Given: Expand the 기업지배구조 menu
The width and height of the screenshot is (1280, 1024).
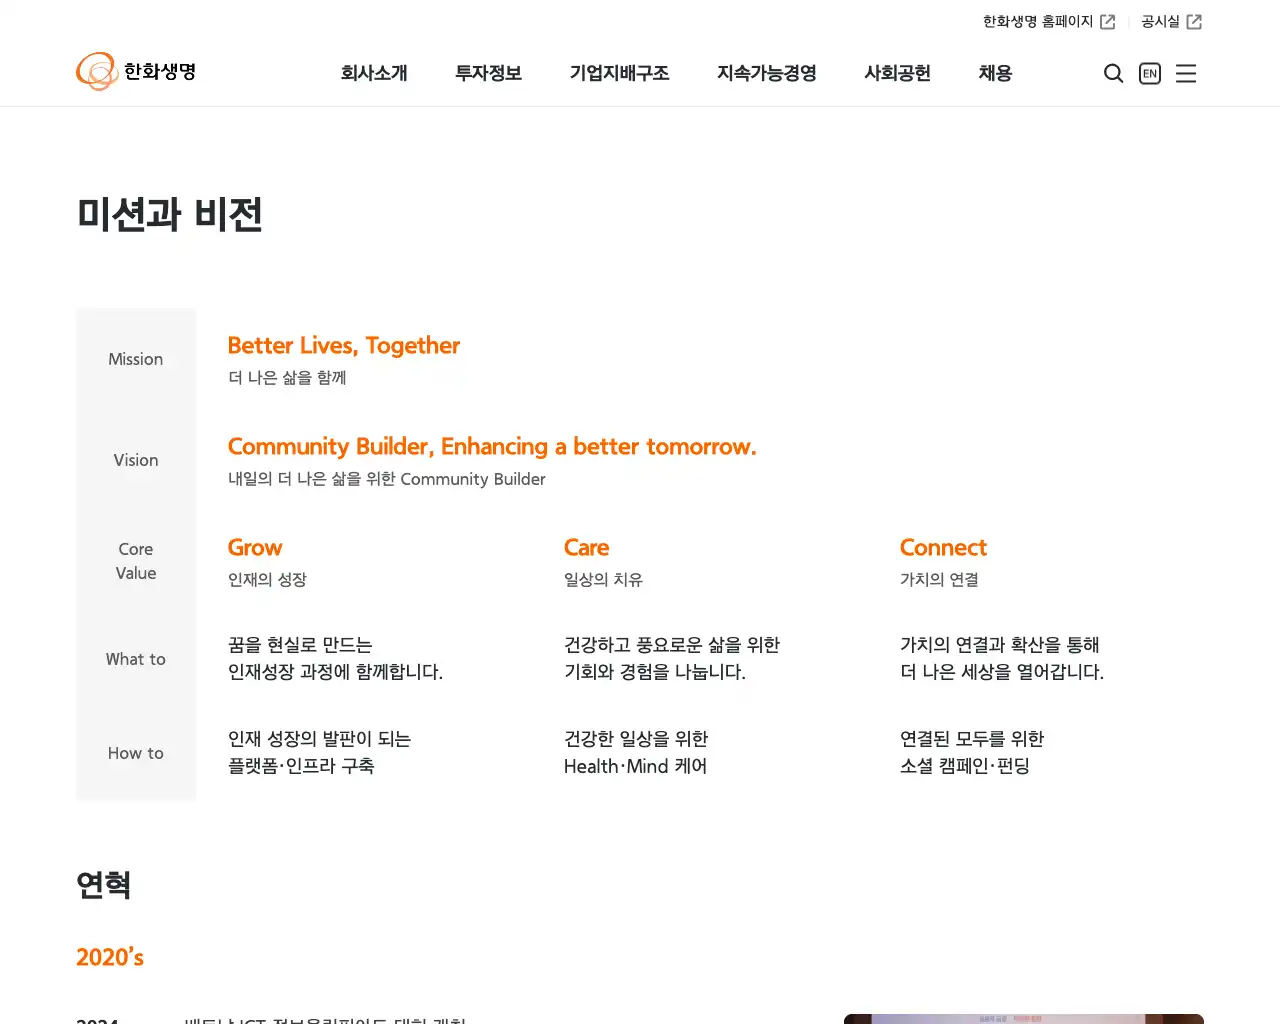Looking at the screenshot, I should 619,73.
